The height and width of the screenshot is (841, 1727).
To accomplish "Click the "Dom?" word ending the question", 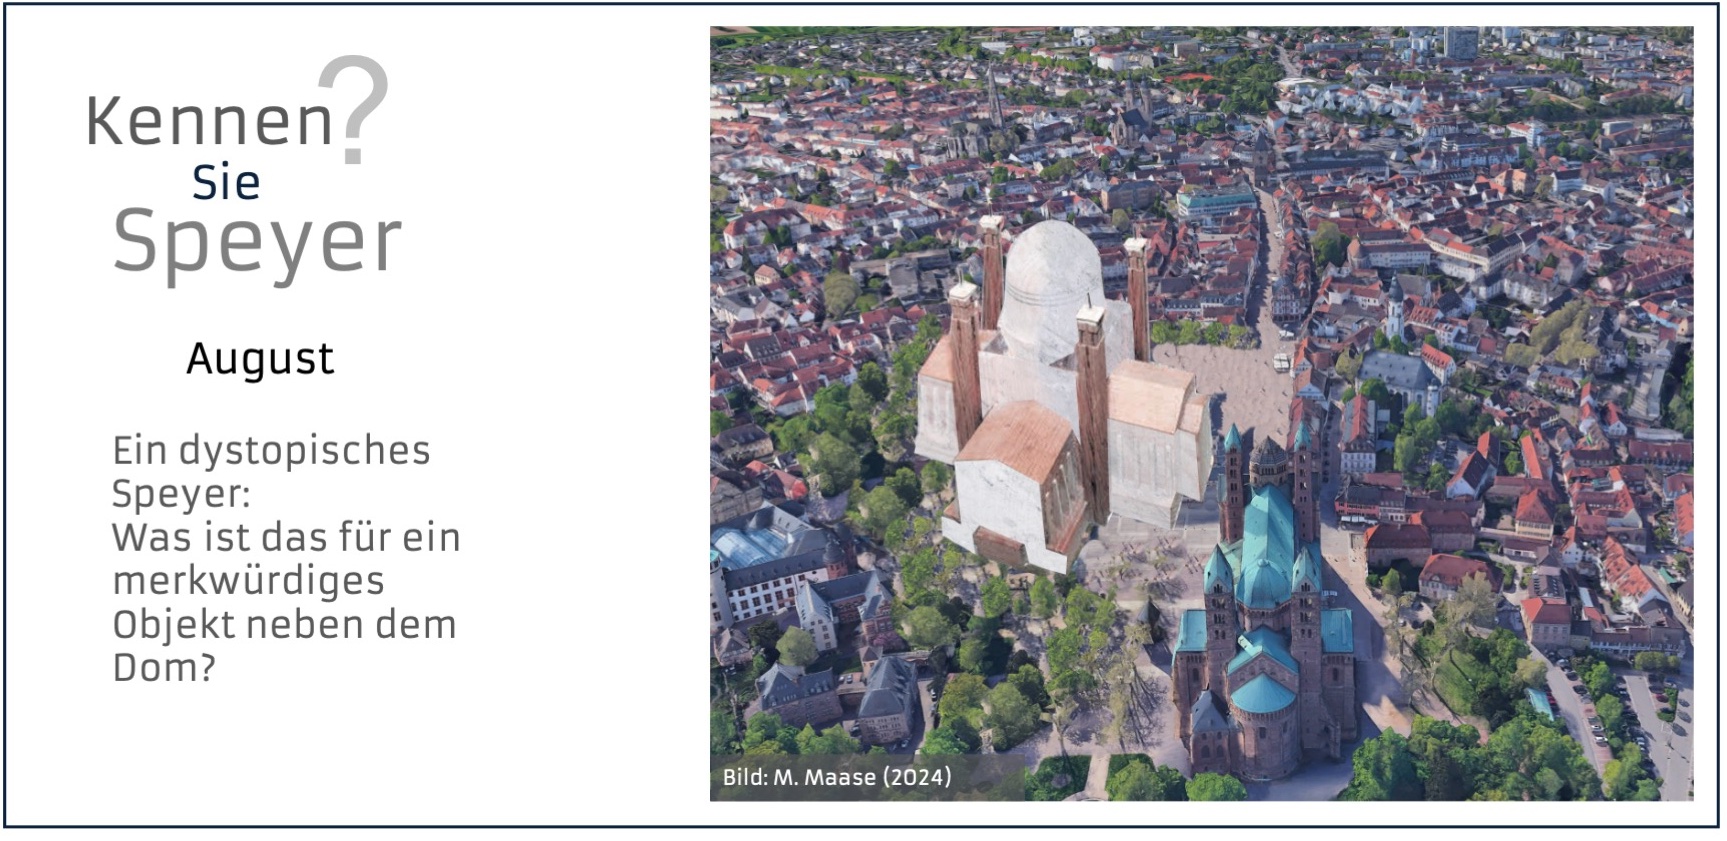I will tap(164, 667).
